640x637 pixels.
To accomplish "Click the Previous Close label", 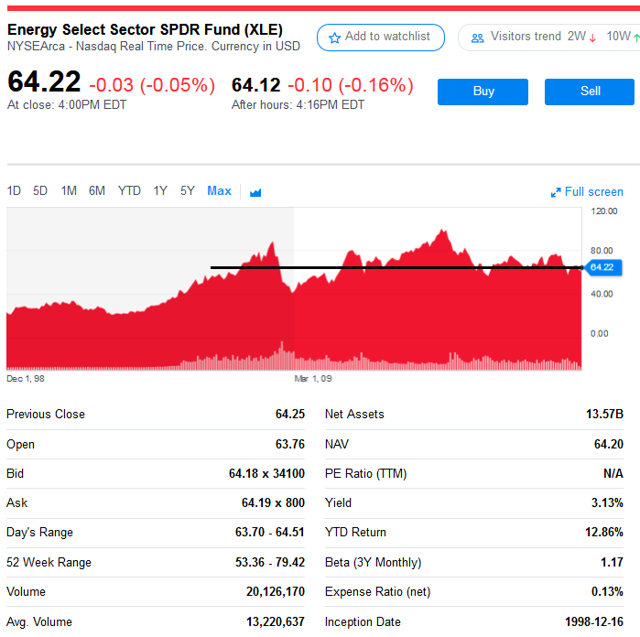I will [46, 414].
